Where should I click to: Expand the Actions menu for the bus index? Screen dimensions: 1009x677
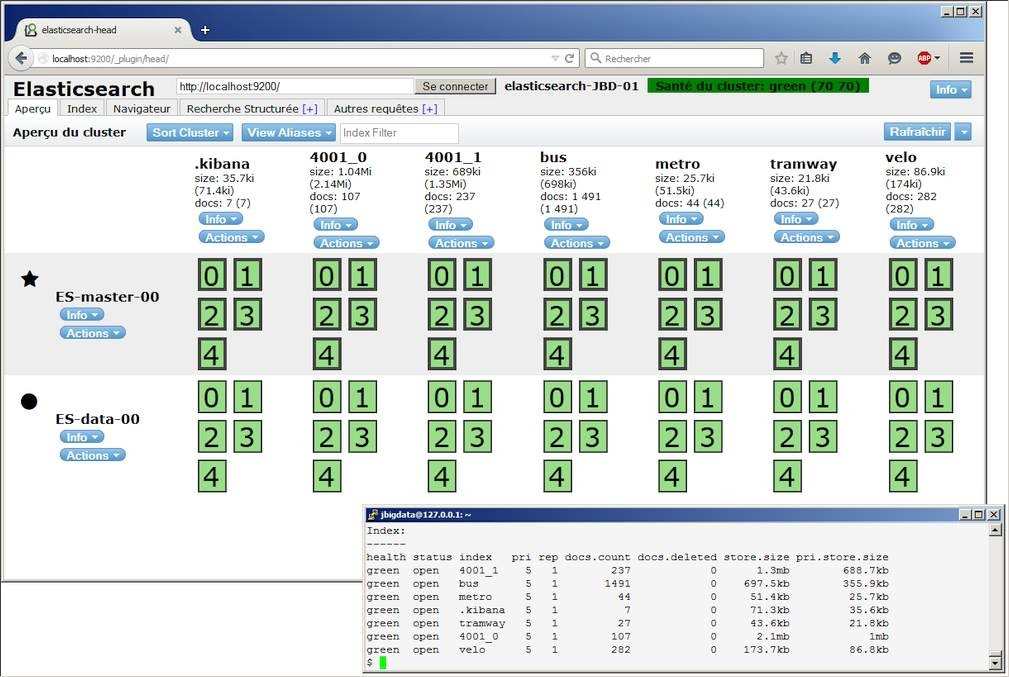pos(575,242)
